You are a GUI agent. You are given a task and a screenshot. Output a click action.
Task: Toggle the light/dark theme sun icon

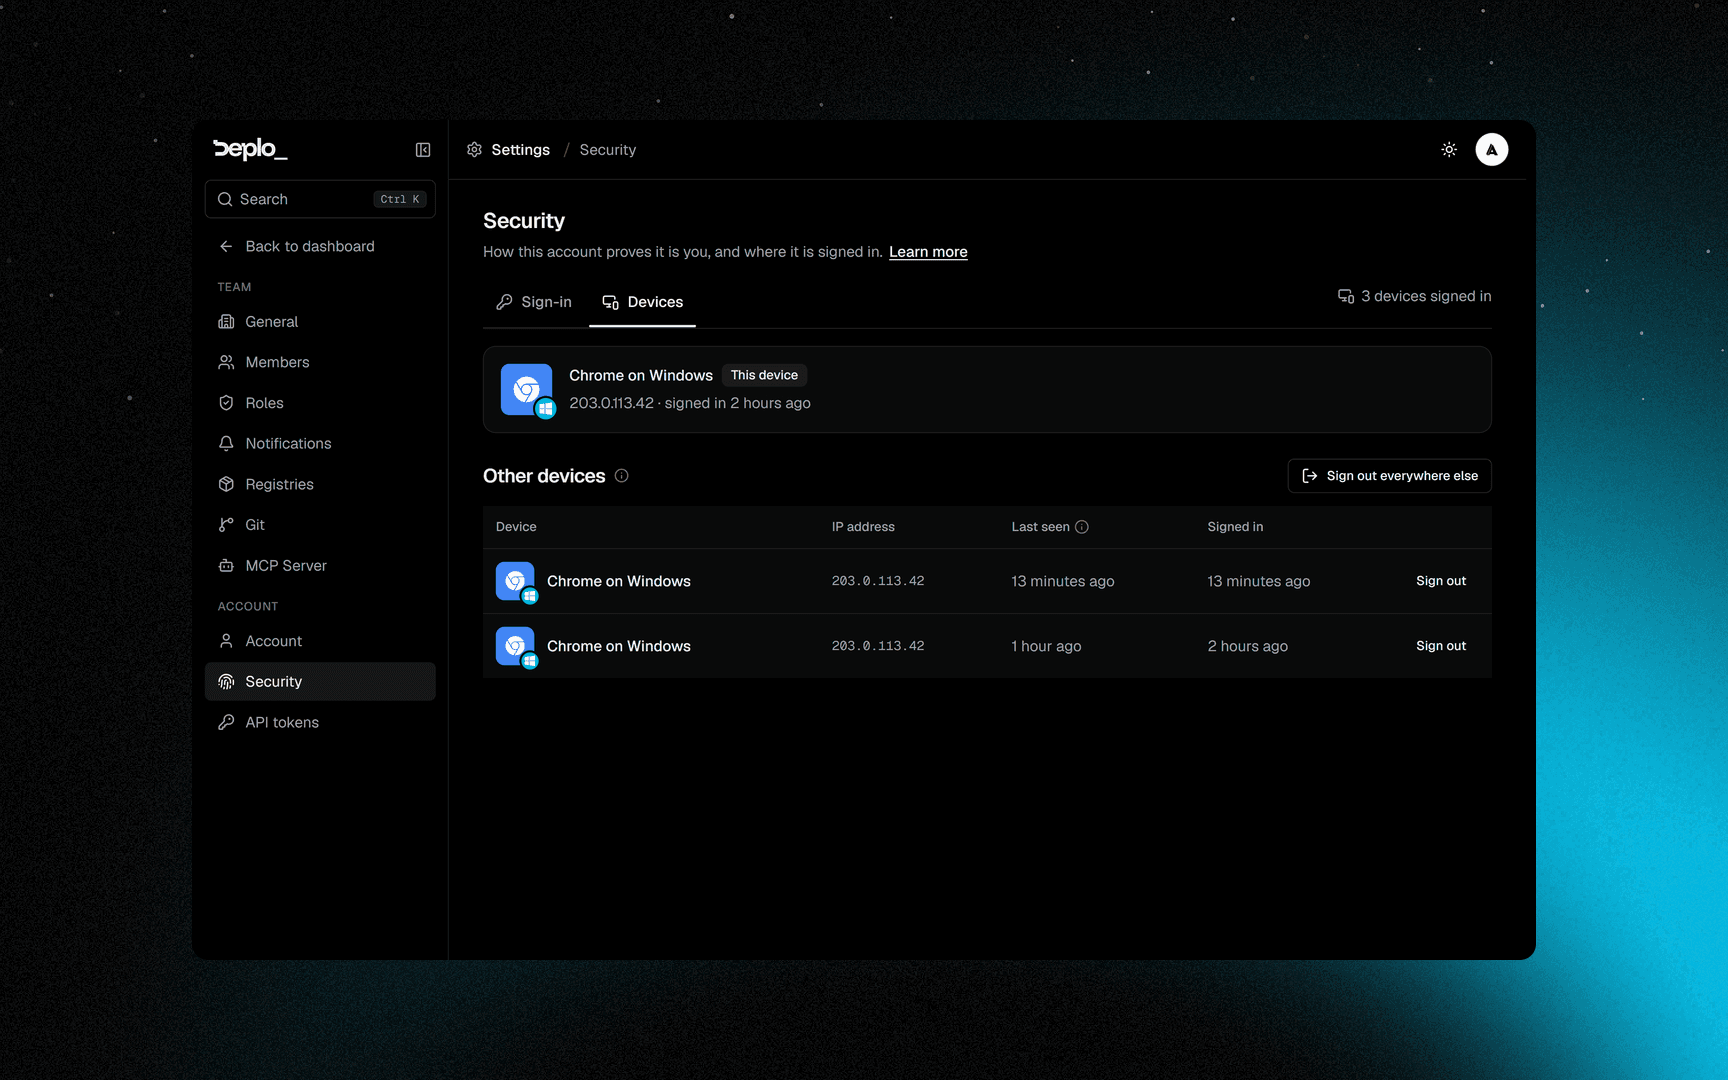(x=1449, y=150)
